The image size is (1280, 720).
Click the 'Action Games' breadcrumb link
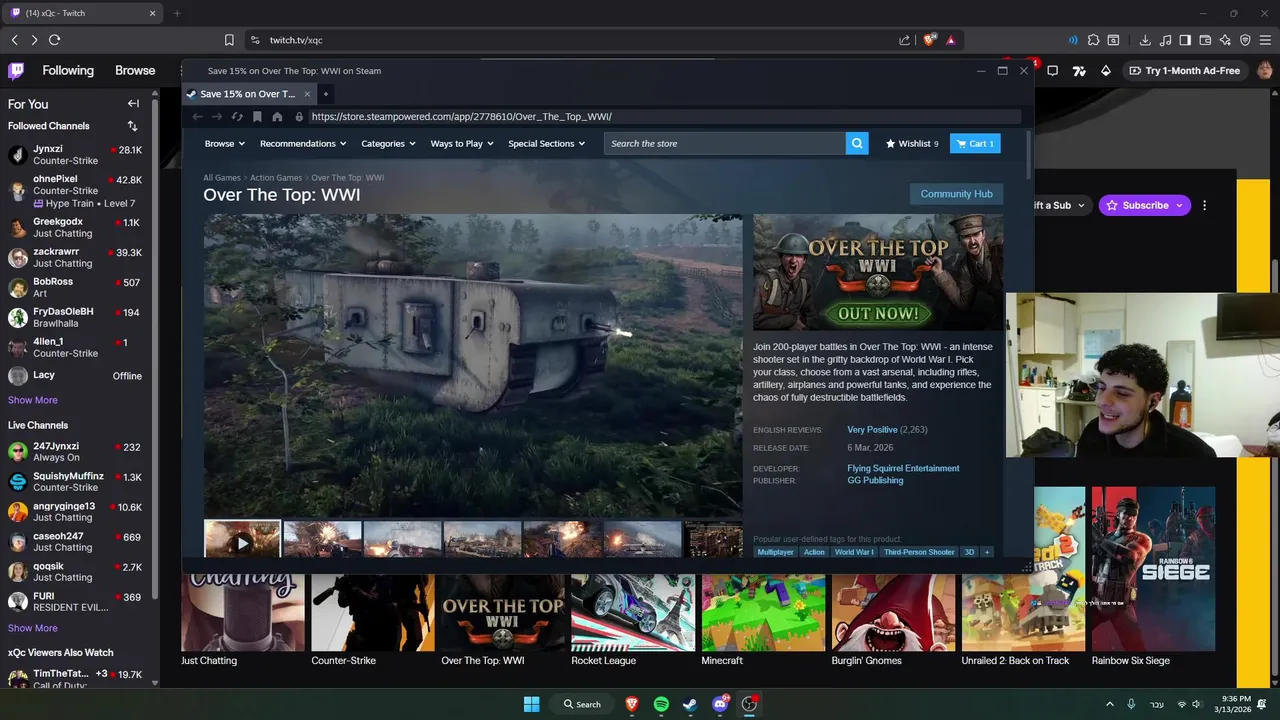(276, 178)
